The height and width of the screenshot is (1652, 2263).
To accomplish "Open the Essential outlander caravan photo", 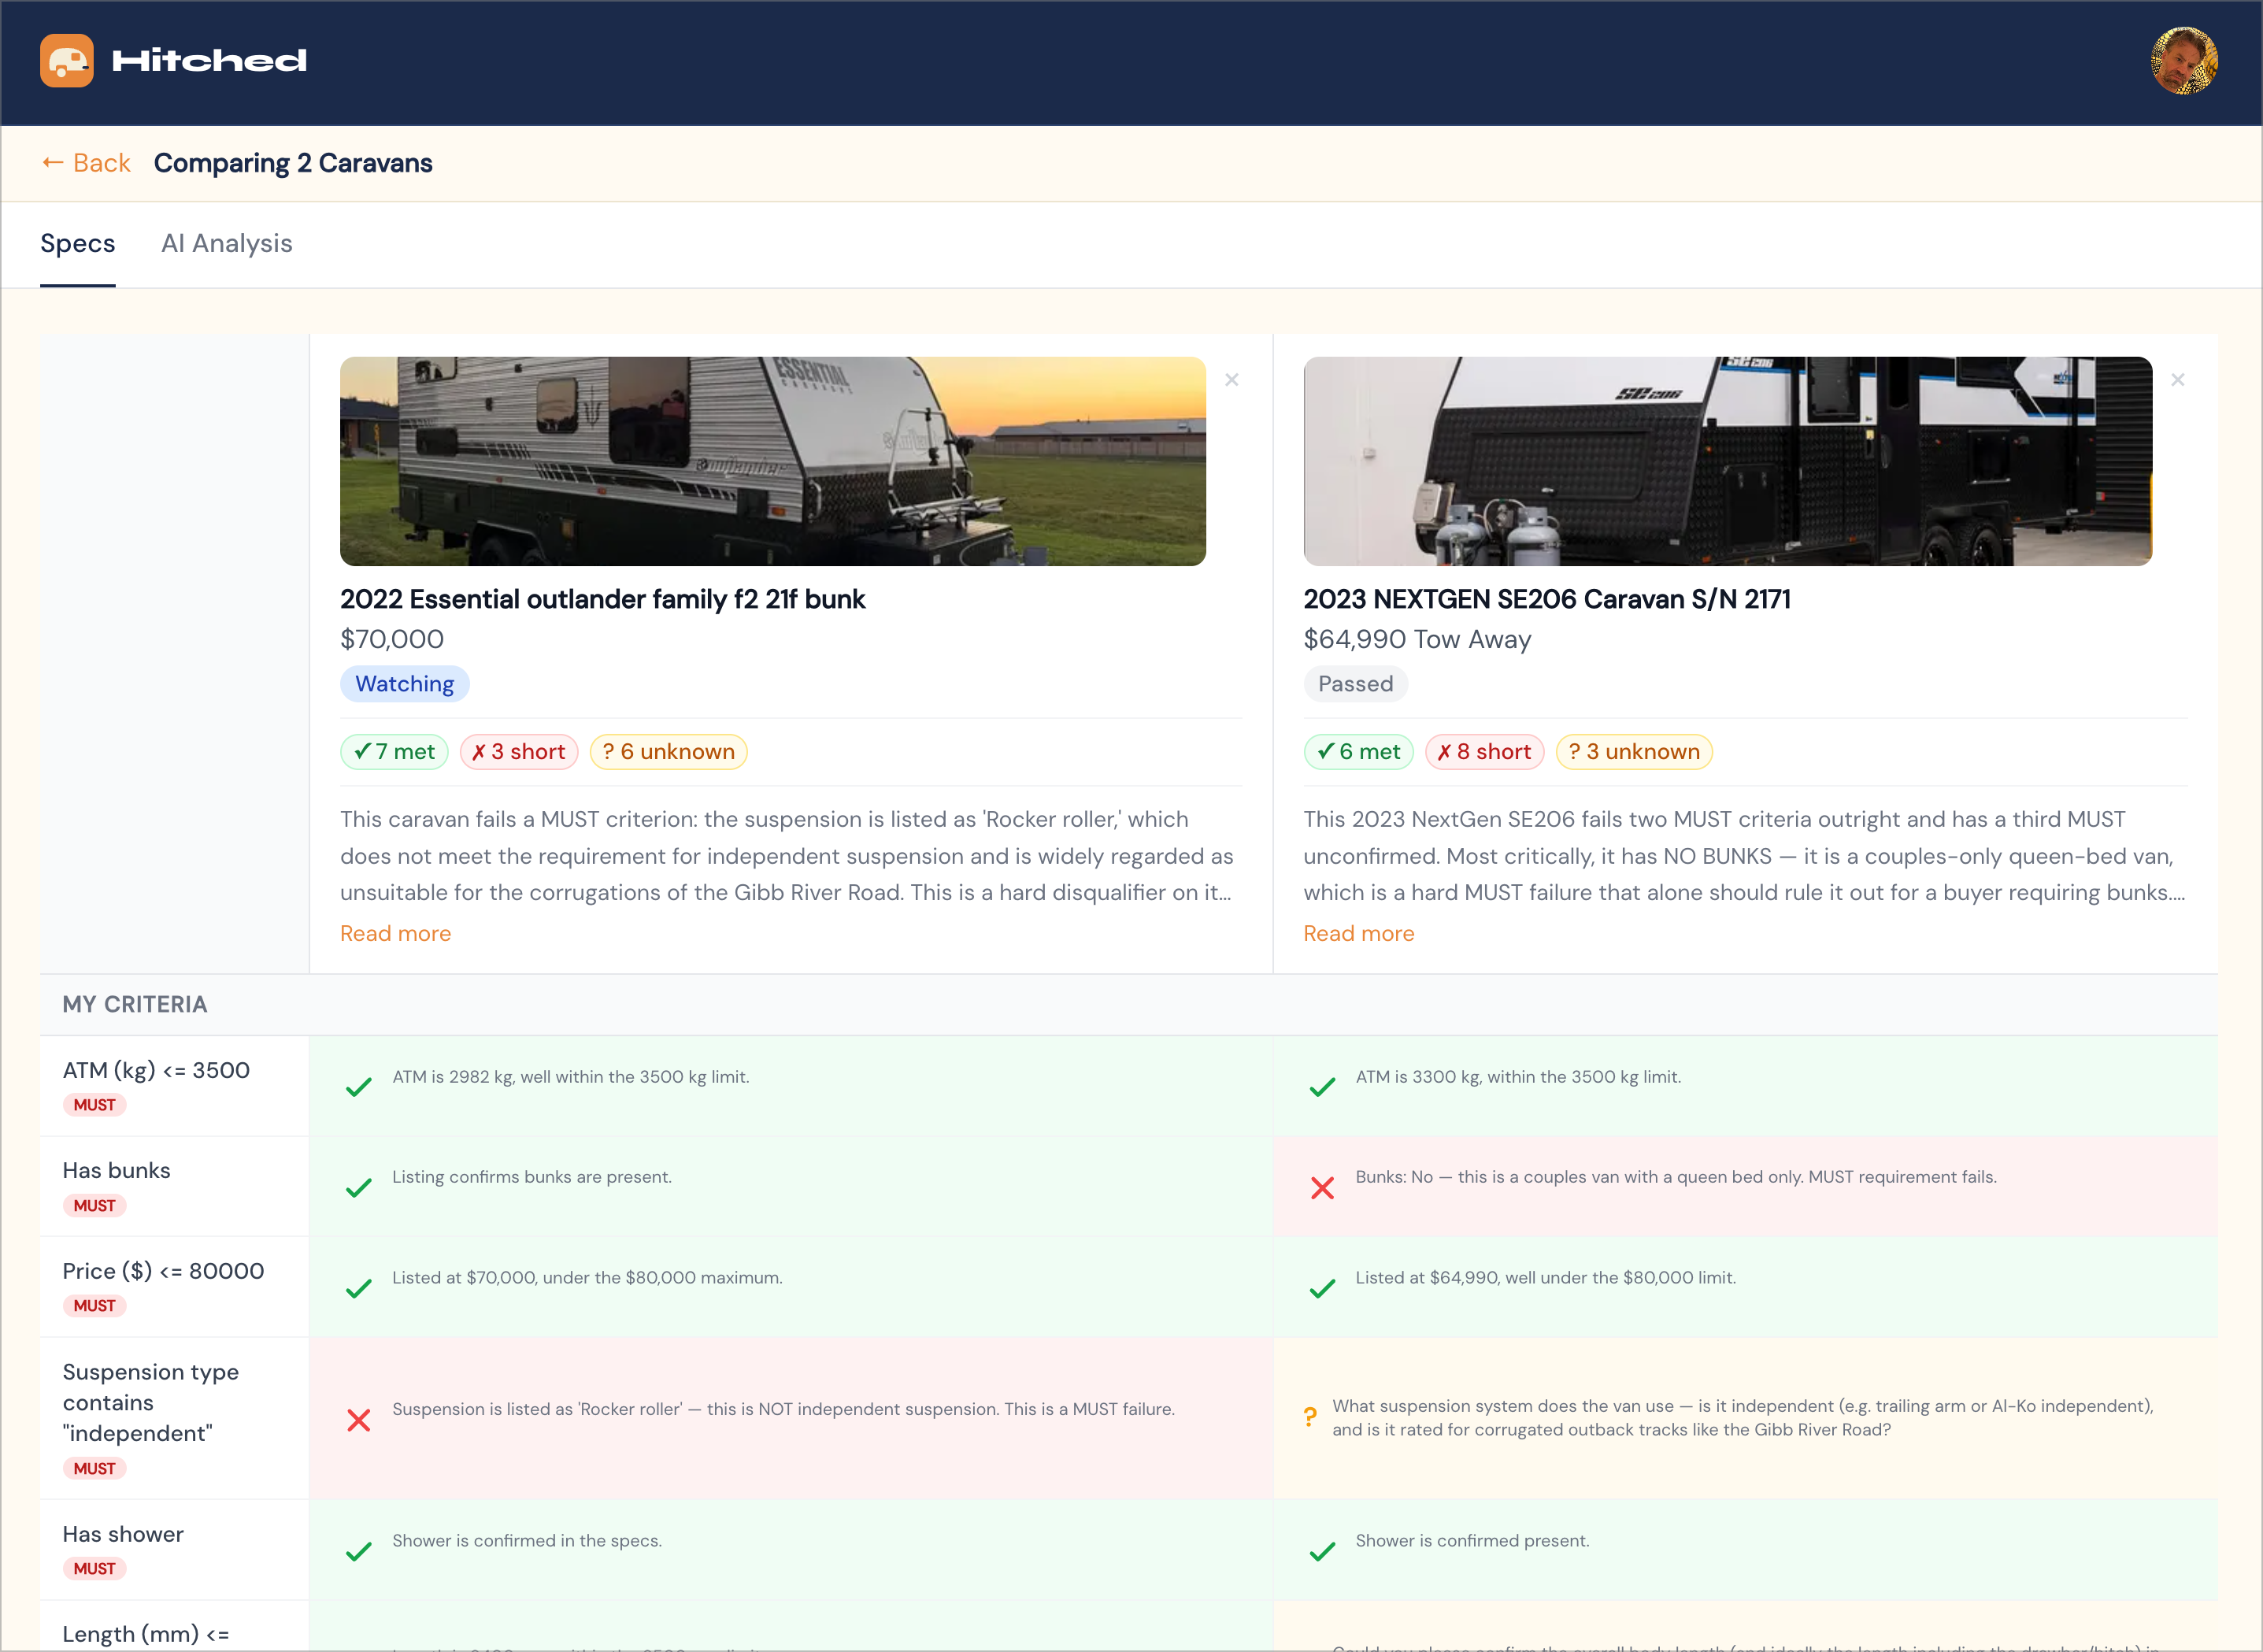I will click(x=773, y=461).
